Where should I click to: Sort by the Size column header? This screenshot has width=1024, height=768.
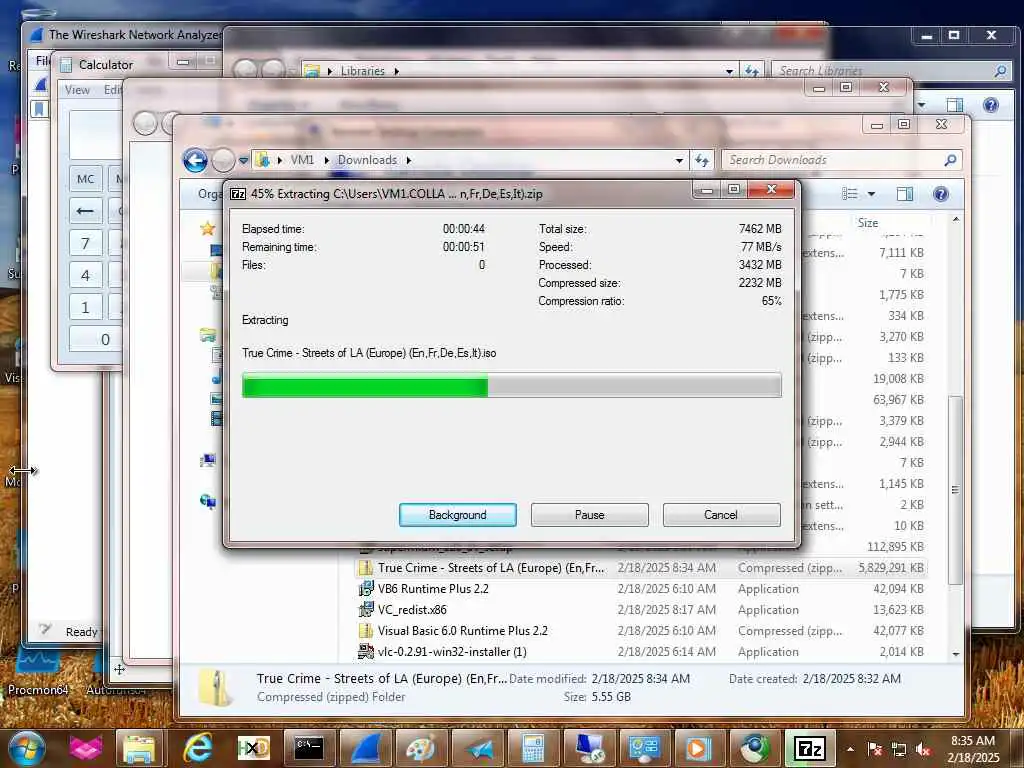[868, 223]
